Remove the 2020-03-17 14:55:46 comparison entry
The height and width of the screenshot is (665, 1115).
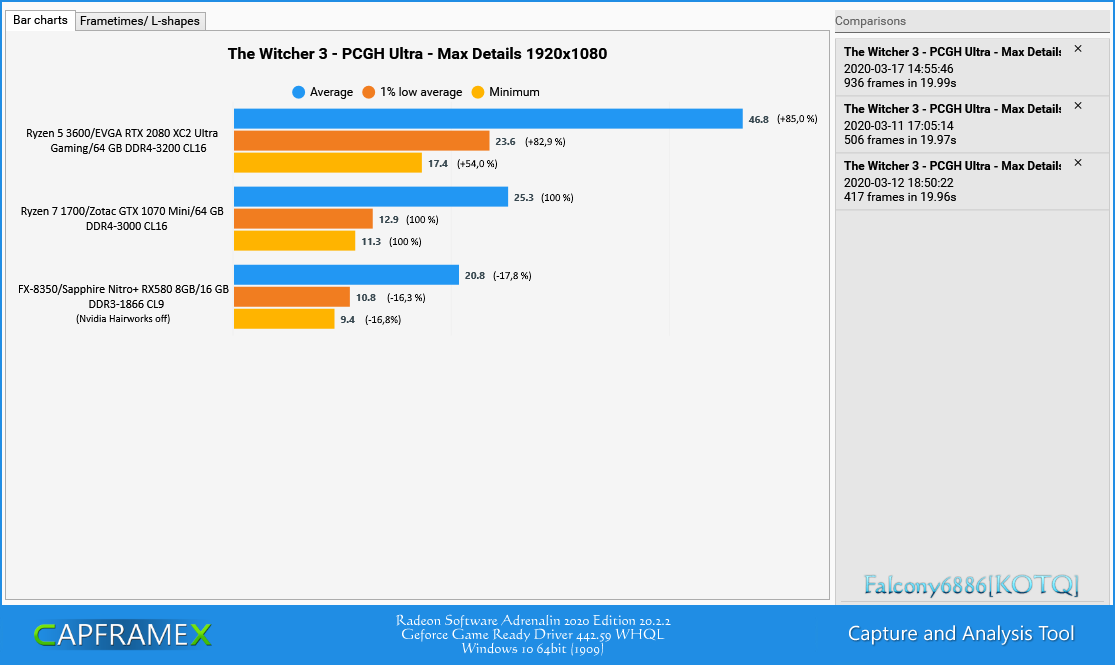(1078, 49)
